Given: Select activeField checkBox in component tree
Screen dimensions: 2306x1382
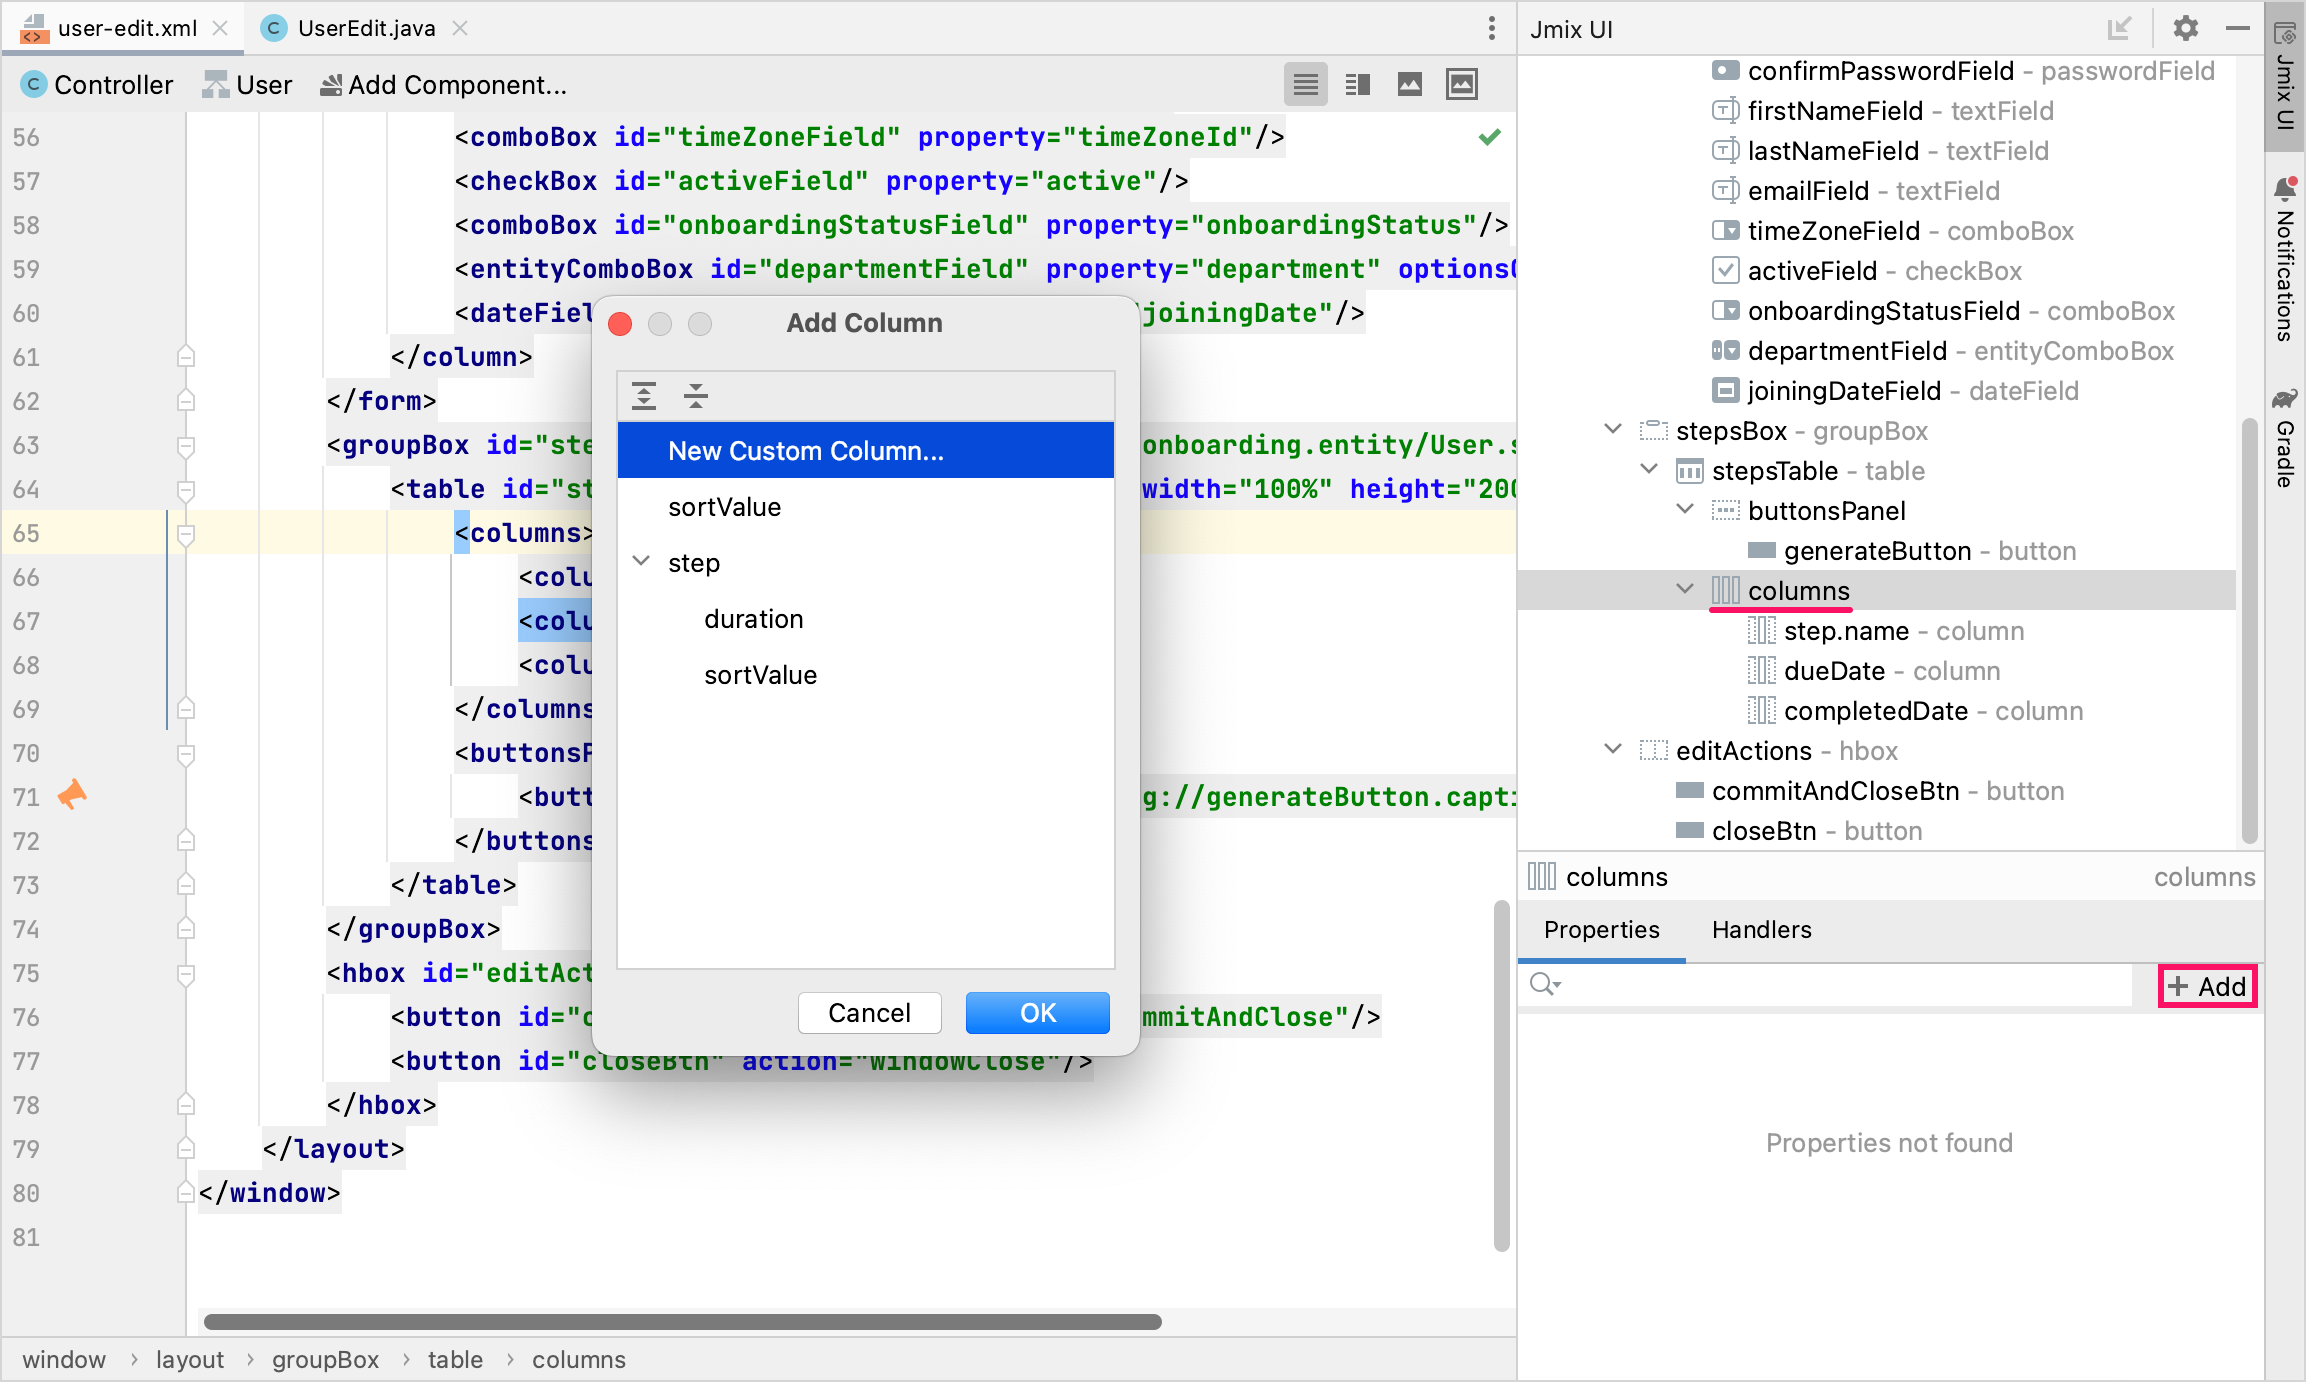Looking at the screenshot, I should coord(1866,271).
